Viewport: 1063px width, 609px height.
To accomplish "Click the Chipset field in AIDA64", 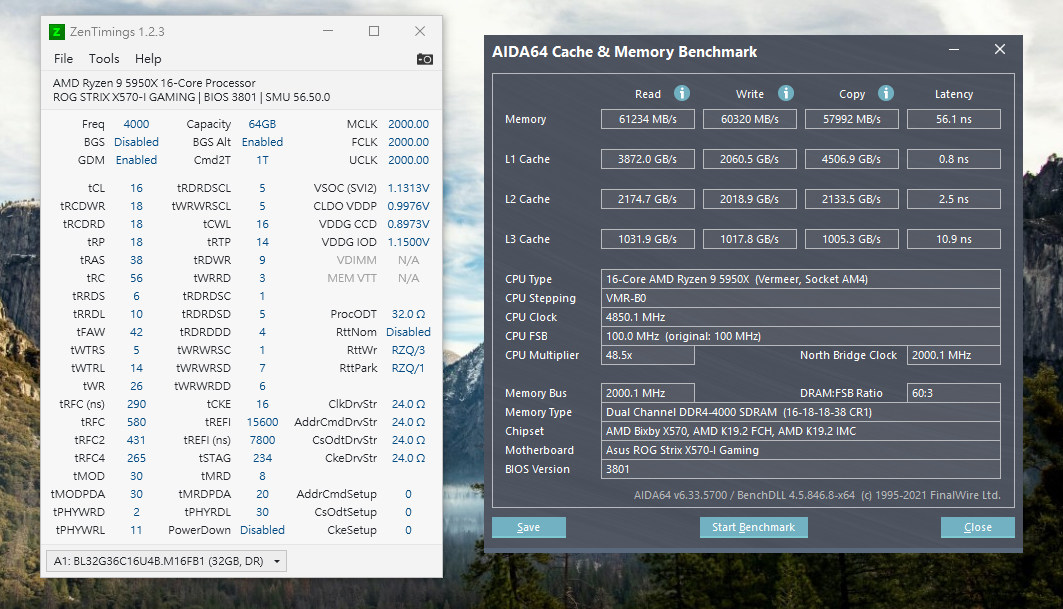I will pos(801,431).
